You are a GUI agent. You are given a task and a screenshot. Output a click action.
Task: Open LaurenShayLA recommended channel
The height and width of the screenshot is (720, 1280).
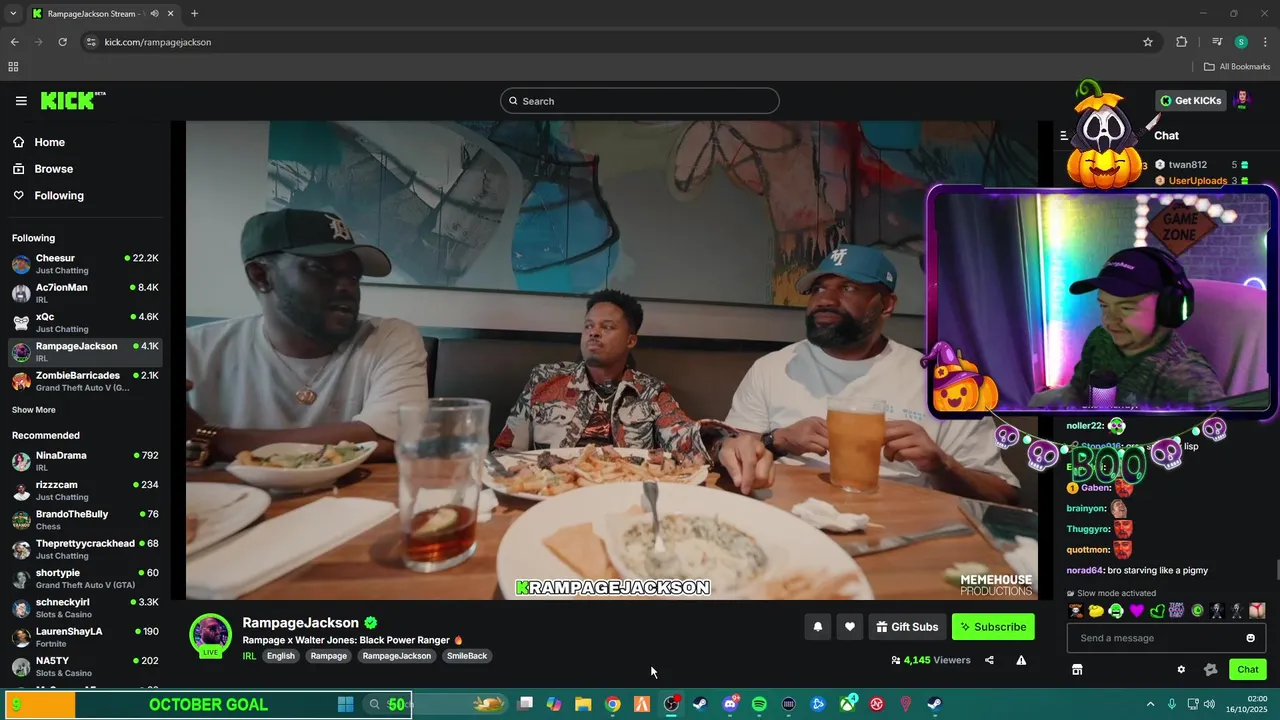coord(85,637)
